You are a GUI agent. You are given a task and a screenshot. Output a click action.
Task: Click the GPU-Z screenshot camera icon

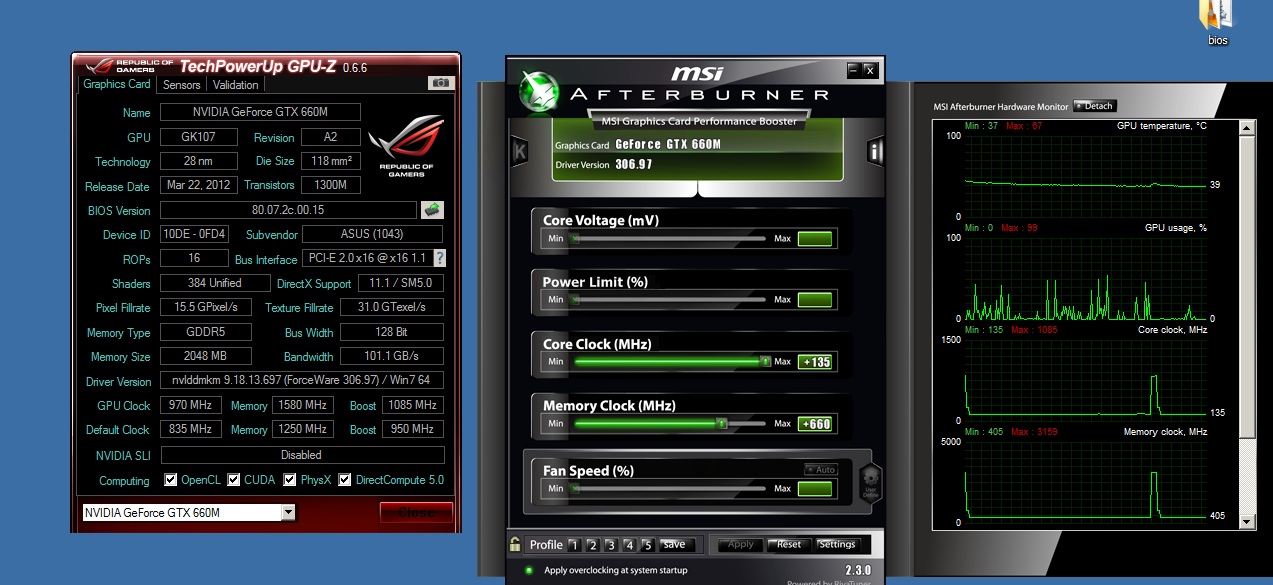pyautogui.click(x=440, y=83)
